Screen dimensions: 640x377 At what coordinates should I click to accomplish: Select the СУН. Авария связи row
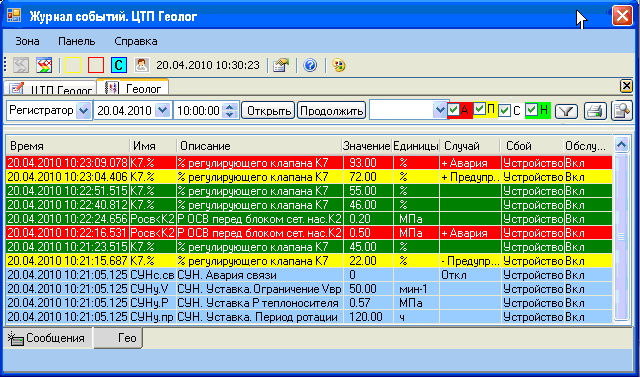[x=309, y=275]
